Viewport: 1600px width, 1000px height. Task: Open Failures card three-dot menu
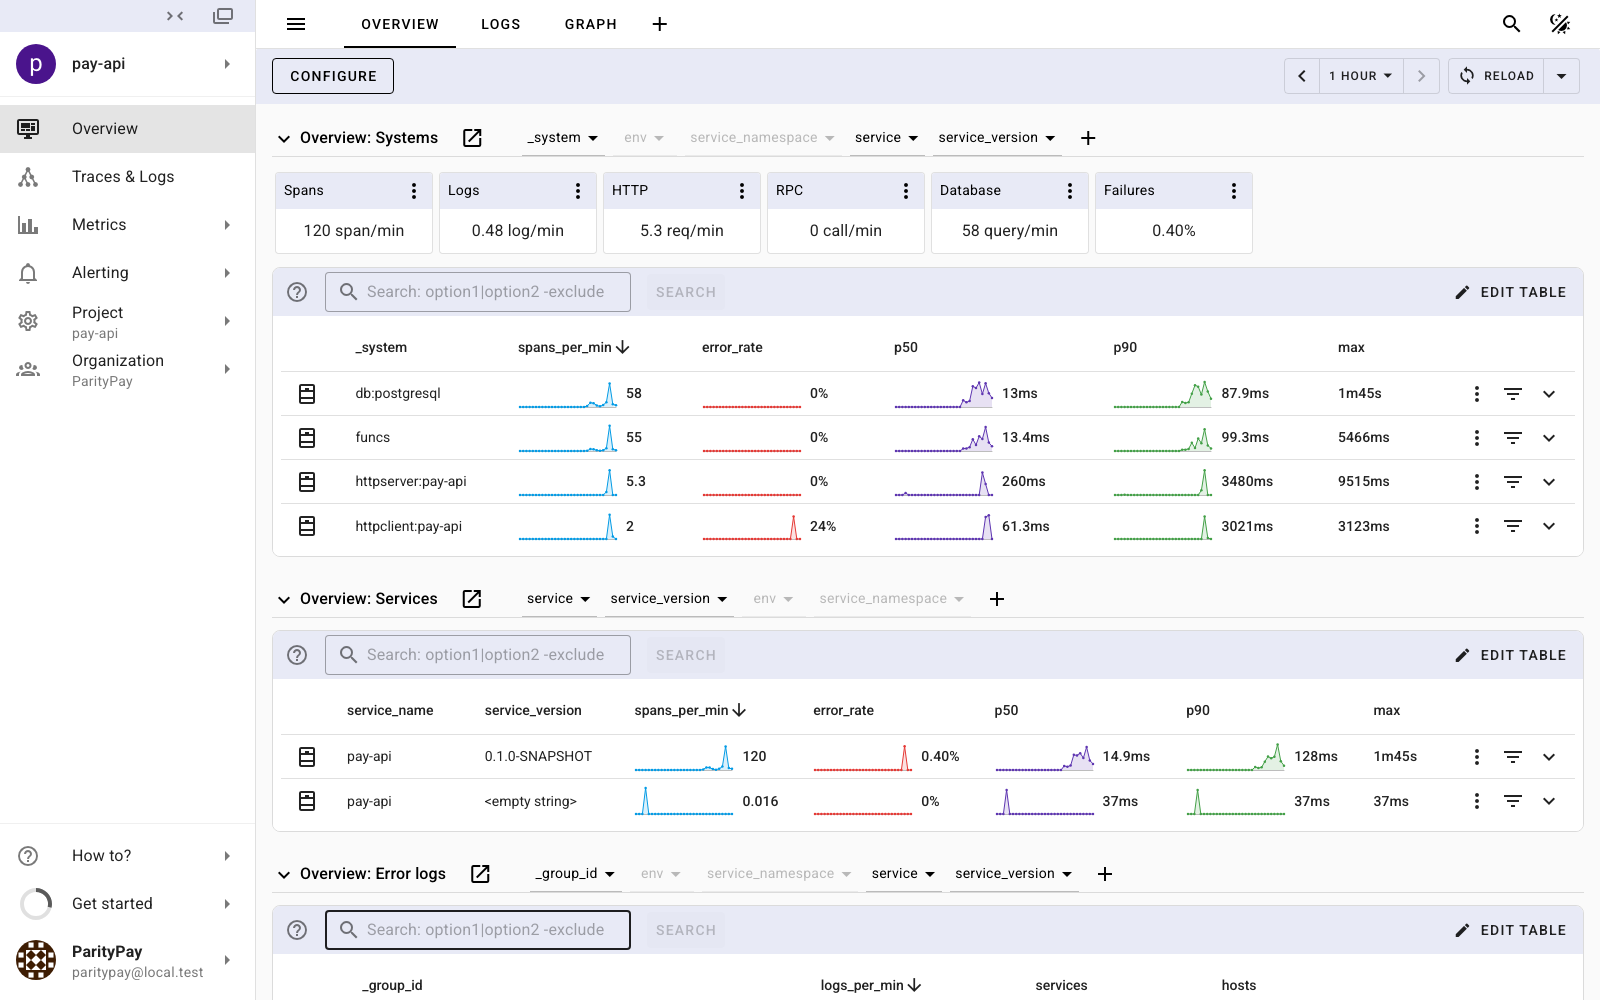[1234, 191]
